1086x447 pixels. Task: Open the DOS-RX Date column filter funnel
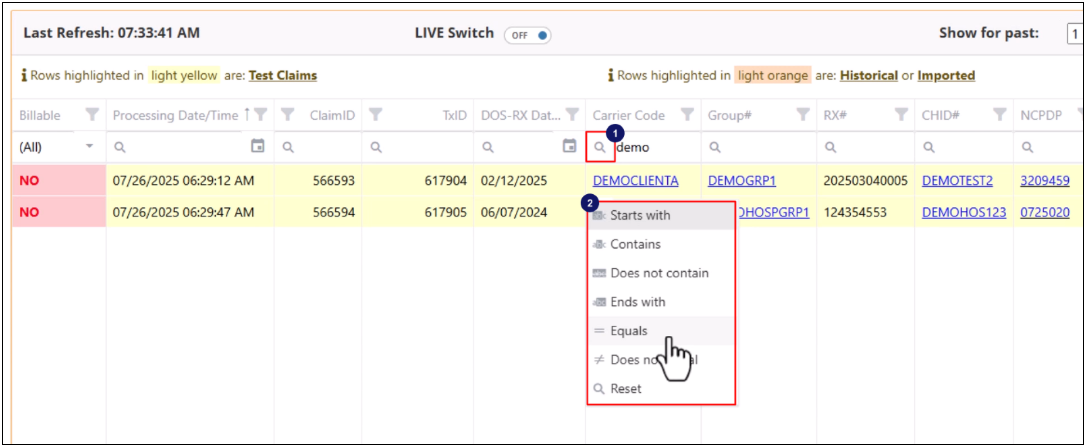coord(572,115)
